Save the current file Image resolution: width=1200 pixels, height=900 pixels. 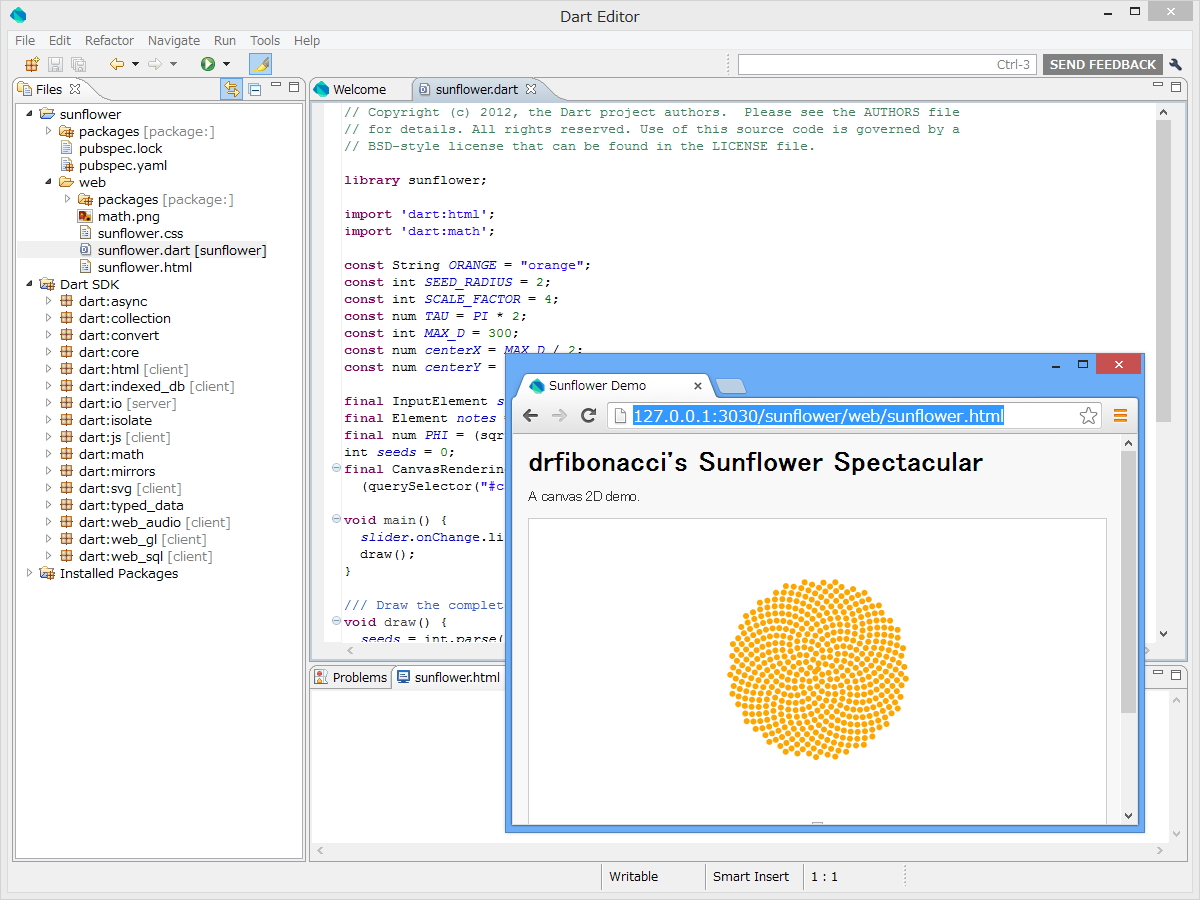[x=55, y=64]
